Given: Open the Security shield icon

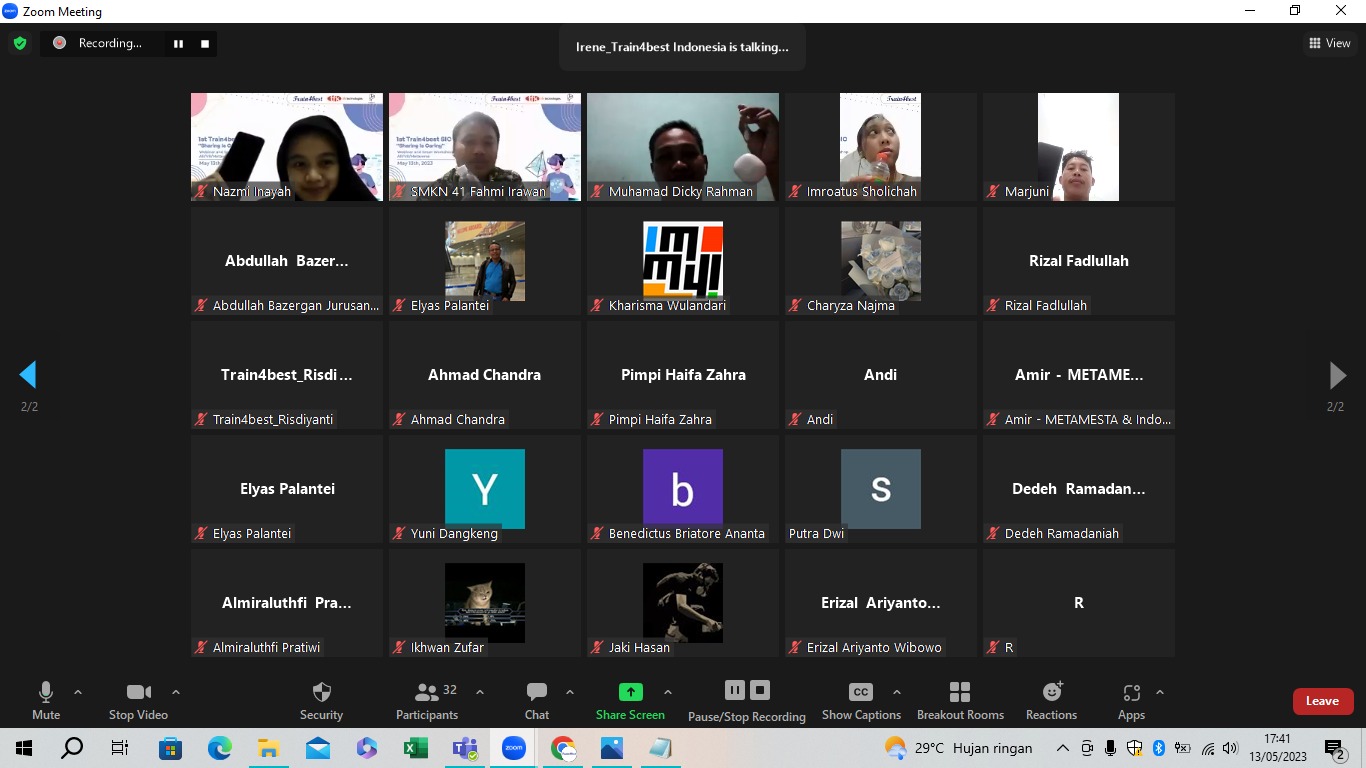Looking at the screenshot, I should pos(321,693).
